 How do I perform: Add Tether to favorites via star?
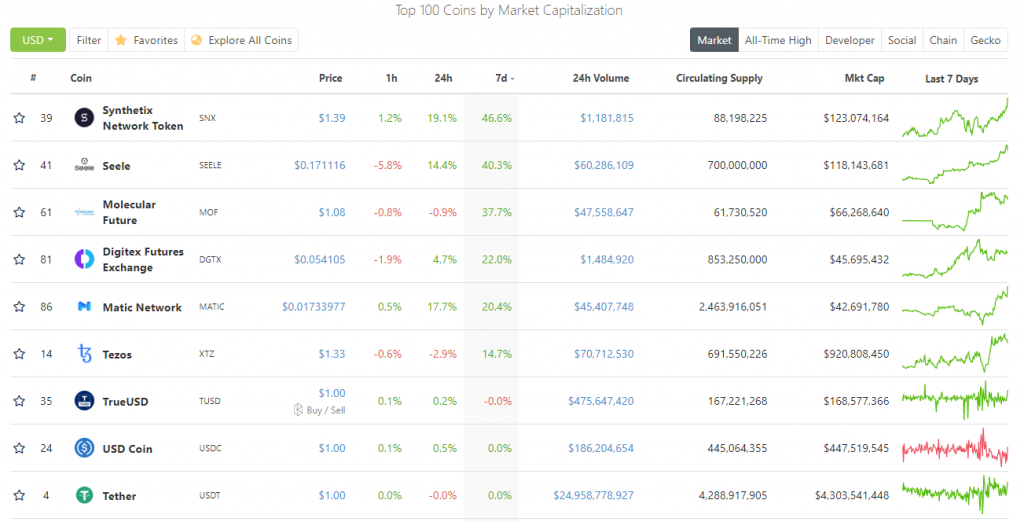(x=19, y=495)
